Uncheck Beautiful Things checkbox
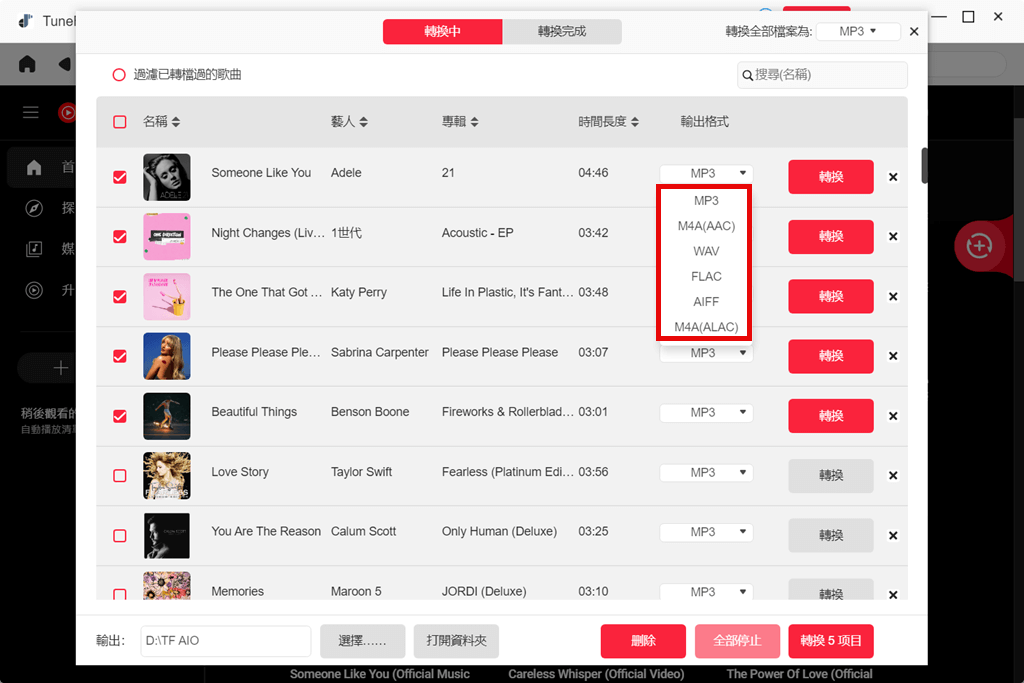Screen dimensions: 1024x683 [x=120, y=416]
